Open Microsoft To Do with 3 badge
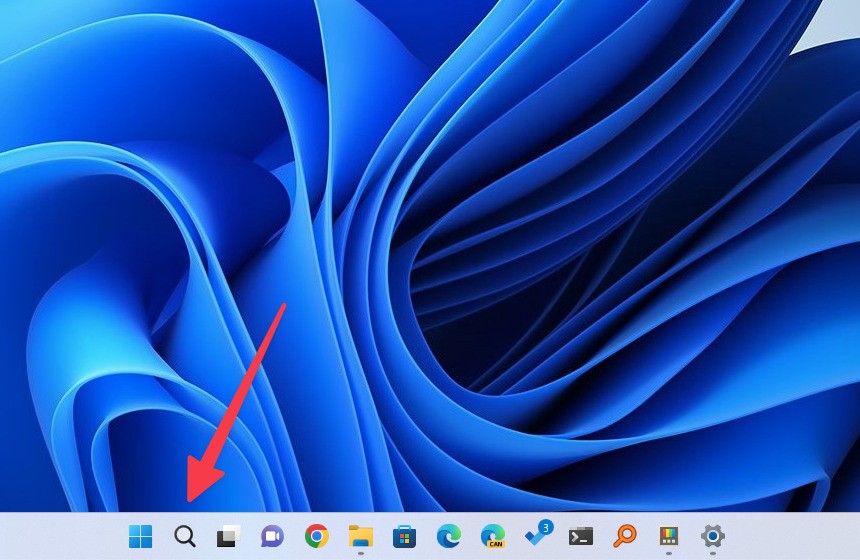The image size is (860, 560). pos(538,534)
